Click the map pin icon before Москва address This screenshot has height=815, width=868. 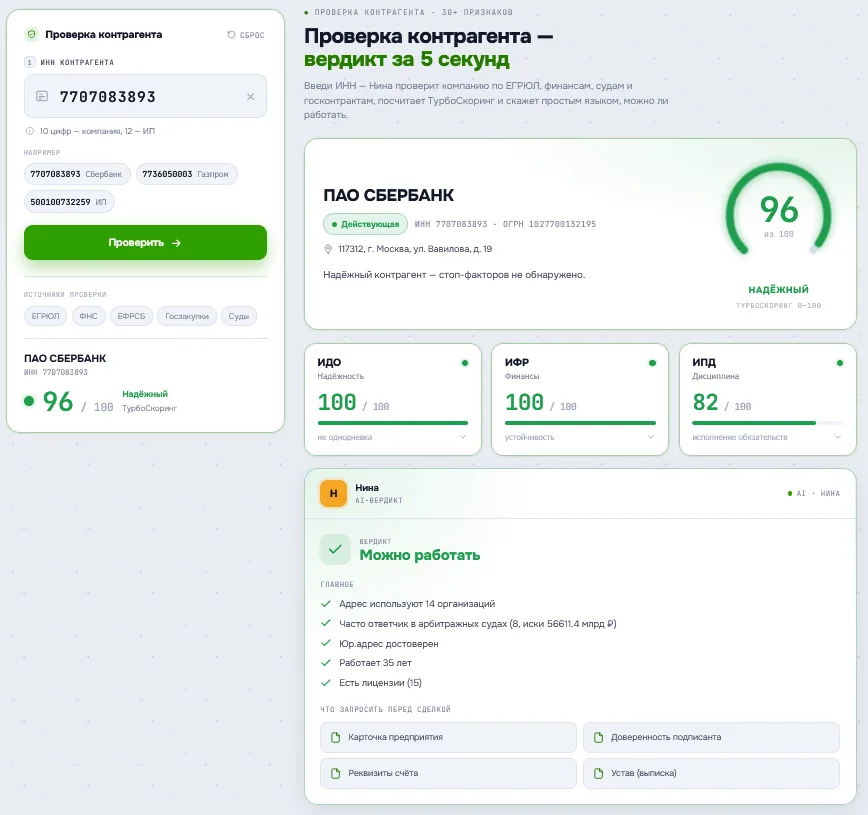[328, 249]
